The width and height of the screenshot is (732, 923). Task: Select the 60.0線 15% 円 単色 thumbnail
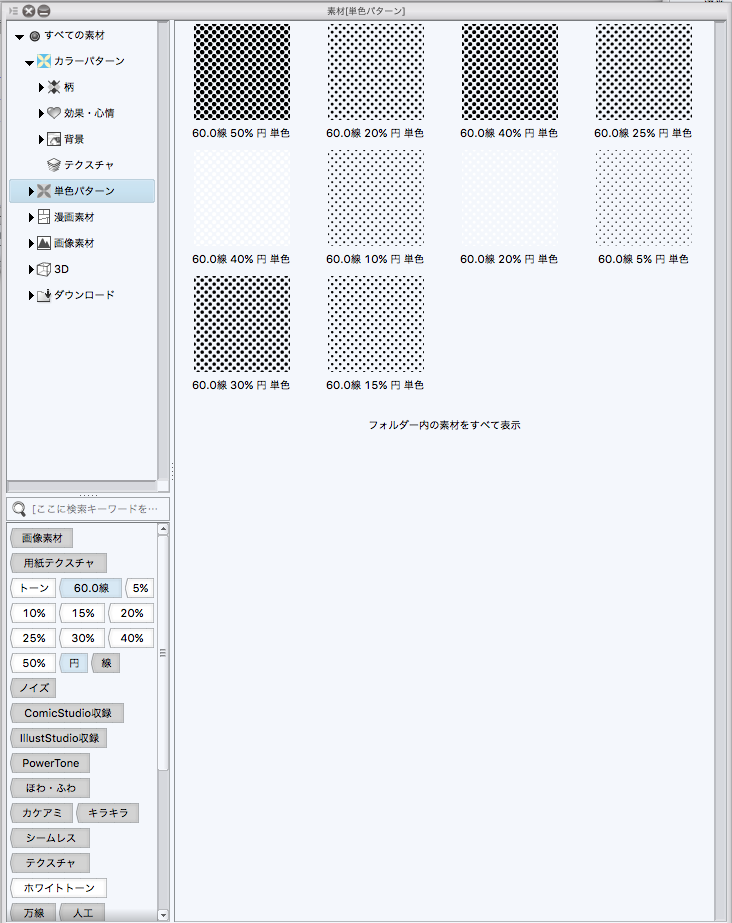click(375, 324)
